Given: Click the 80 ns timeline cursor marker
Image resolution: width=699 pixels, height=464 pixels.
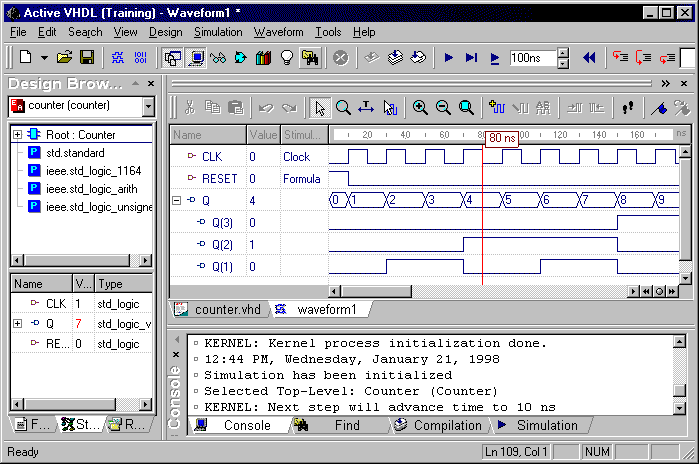Looking at the screenshot, I should (503, 138).
